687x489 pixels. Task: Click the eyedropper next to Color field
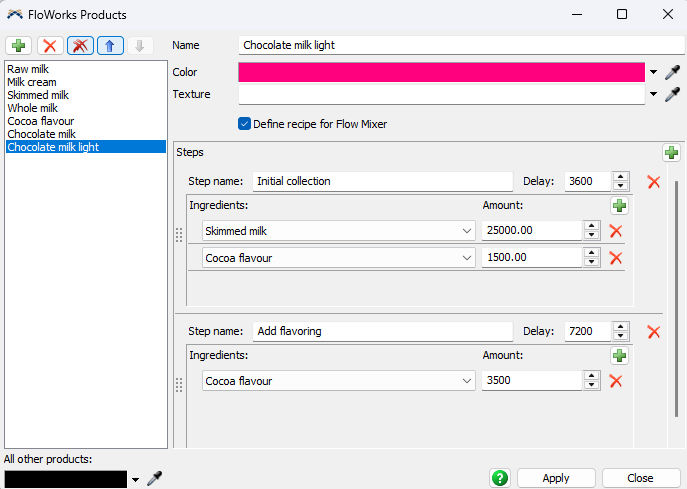point(672,72)
